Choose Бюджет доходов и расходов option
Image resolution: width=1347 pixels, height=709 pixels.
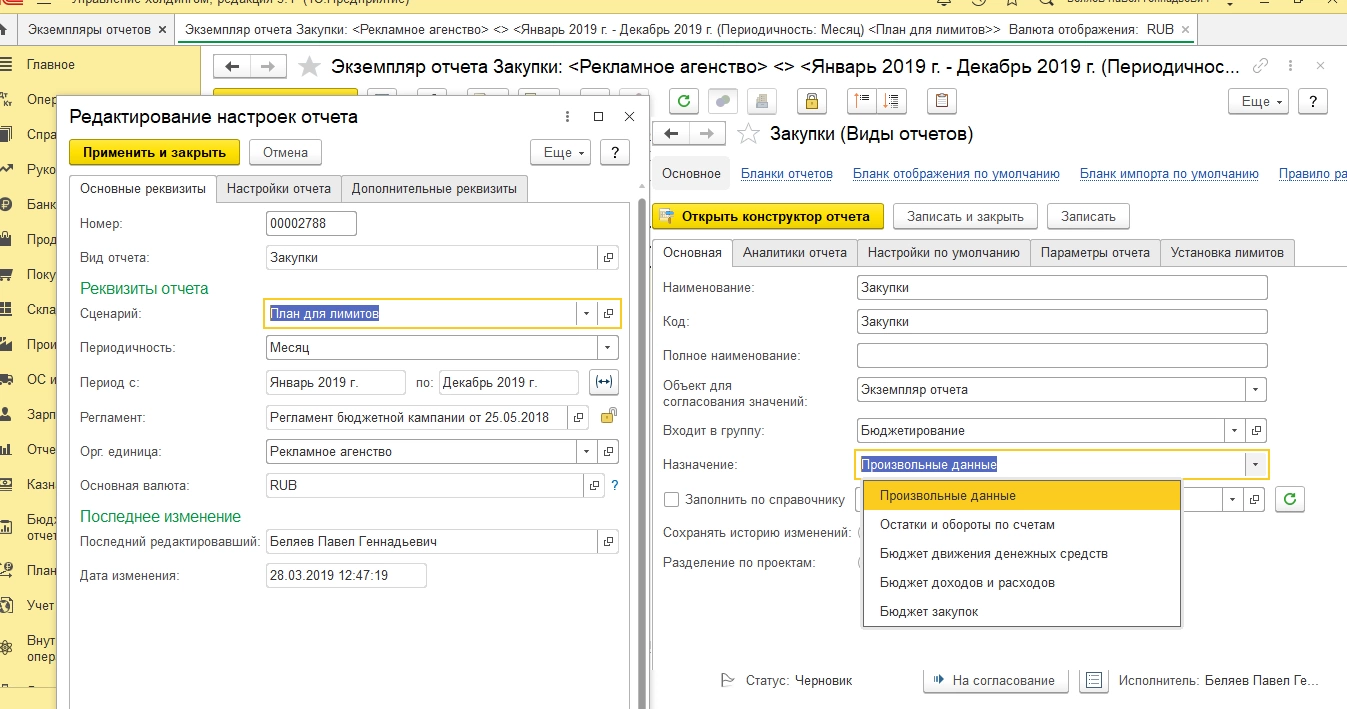pos(967,582)
